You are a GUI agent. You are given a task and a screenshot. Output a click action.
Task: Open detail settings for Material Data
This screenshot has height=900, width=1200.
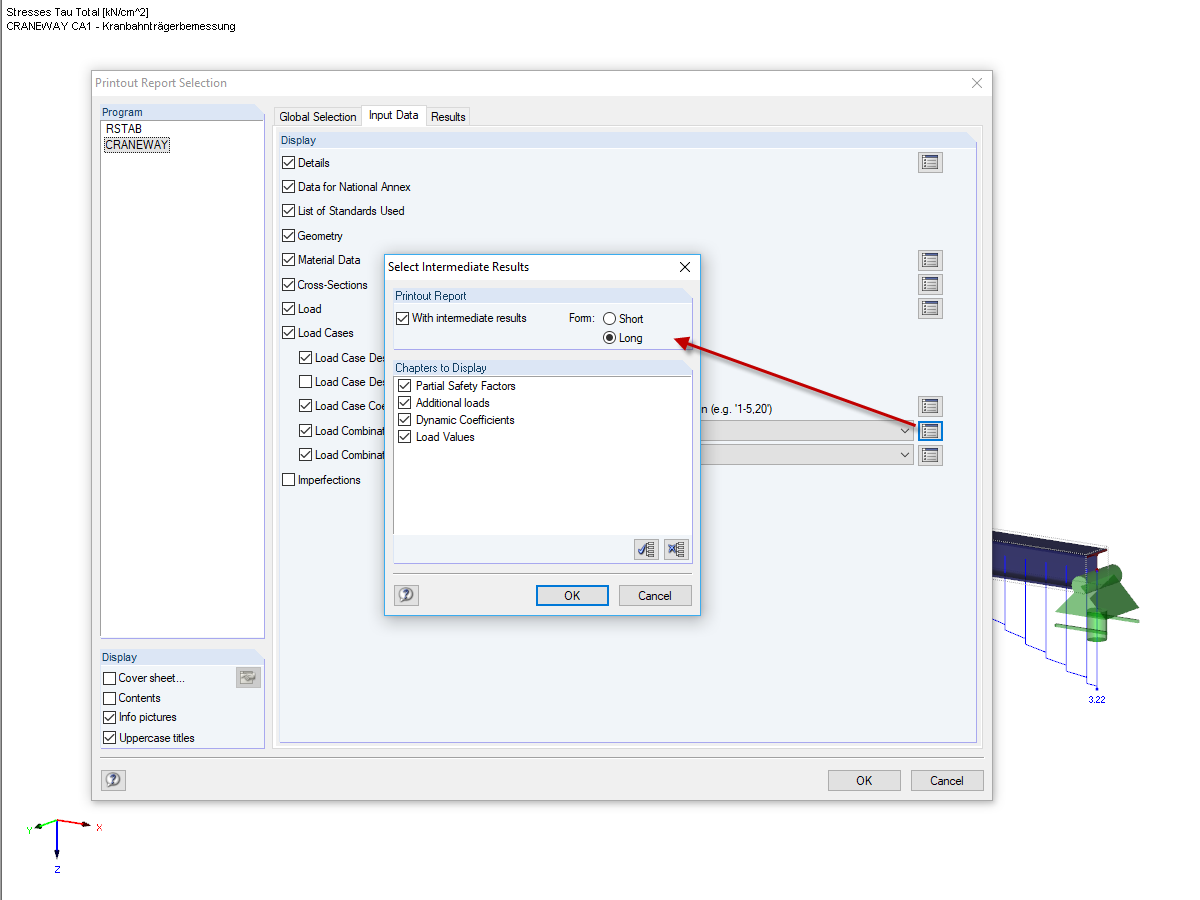tap(929, 259)
